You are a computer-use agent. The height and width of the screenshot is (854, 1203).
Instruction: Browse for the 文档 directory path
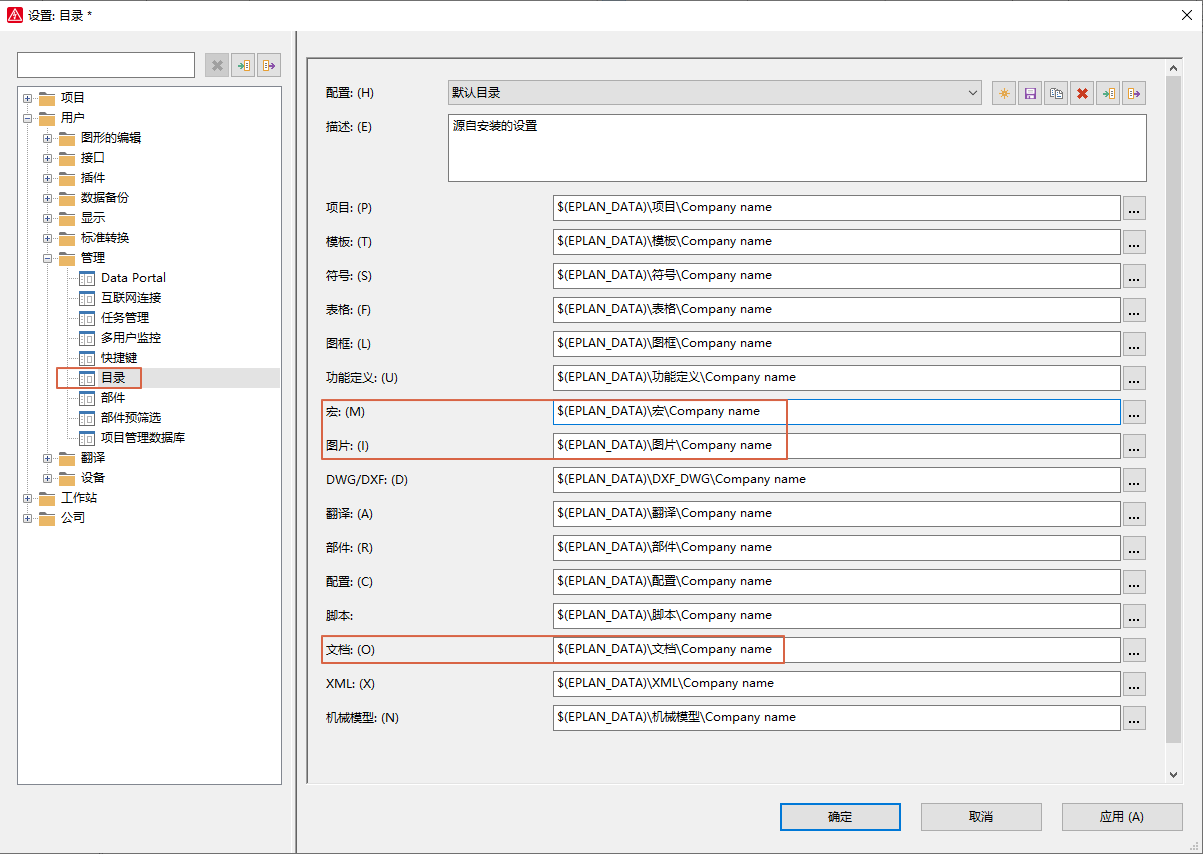(1134, 651)
